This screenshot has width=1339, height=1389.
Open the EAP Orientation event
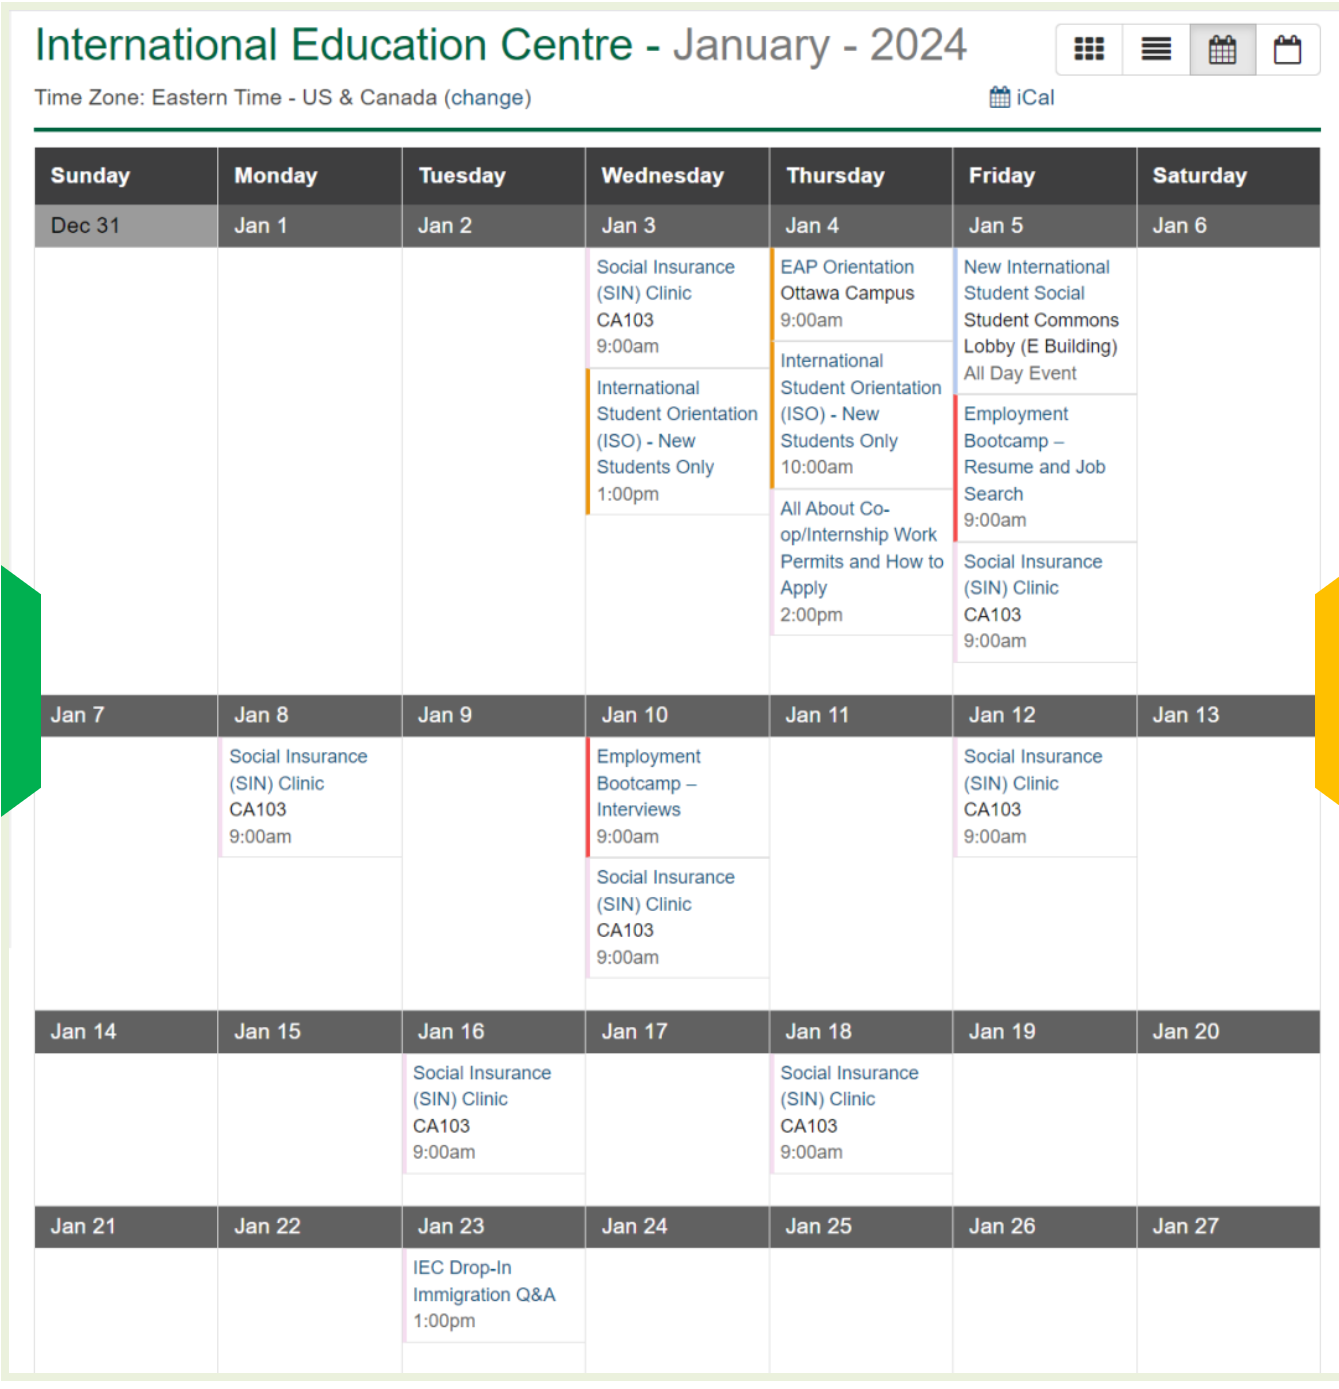pyautogui.click(x=846, y=267)
